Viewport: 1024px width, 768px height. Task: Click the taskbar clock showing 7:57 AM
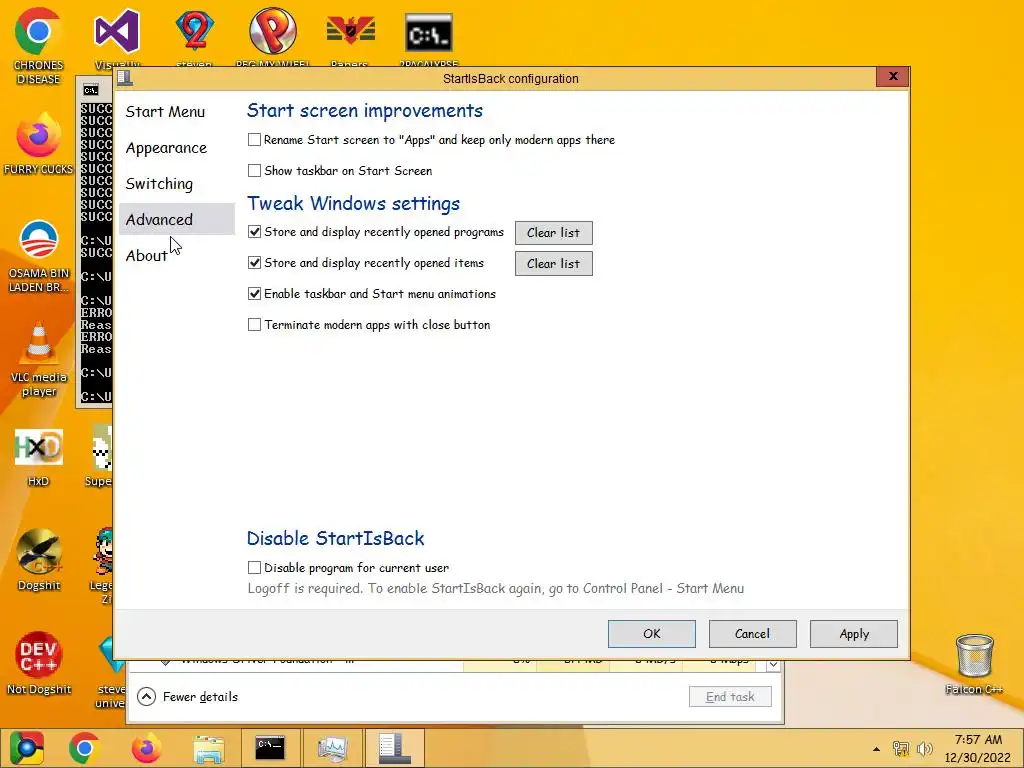pyautogui.click(x=978, y=748)
